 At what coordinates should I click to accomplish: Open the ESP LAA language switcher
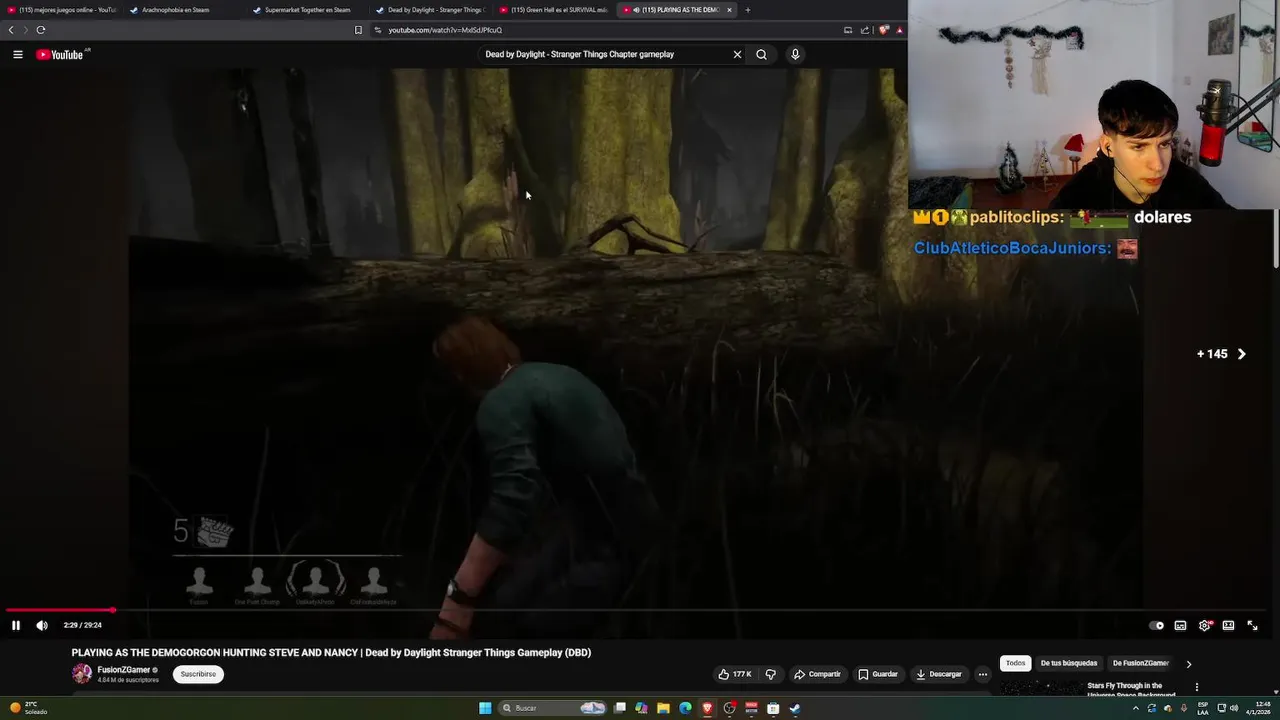point(1202,708)
